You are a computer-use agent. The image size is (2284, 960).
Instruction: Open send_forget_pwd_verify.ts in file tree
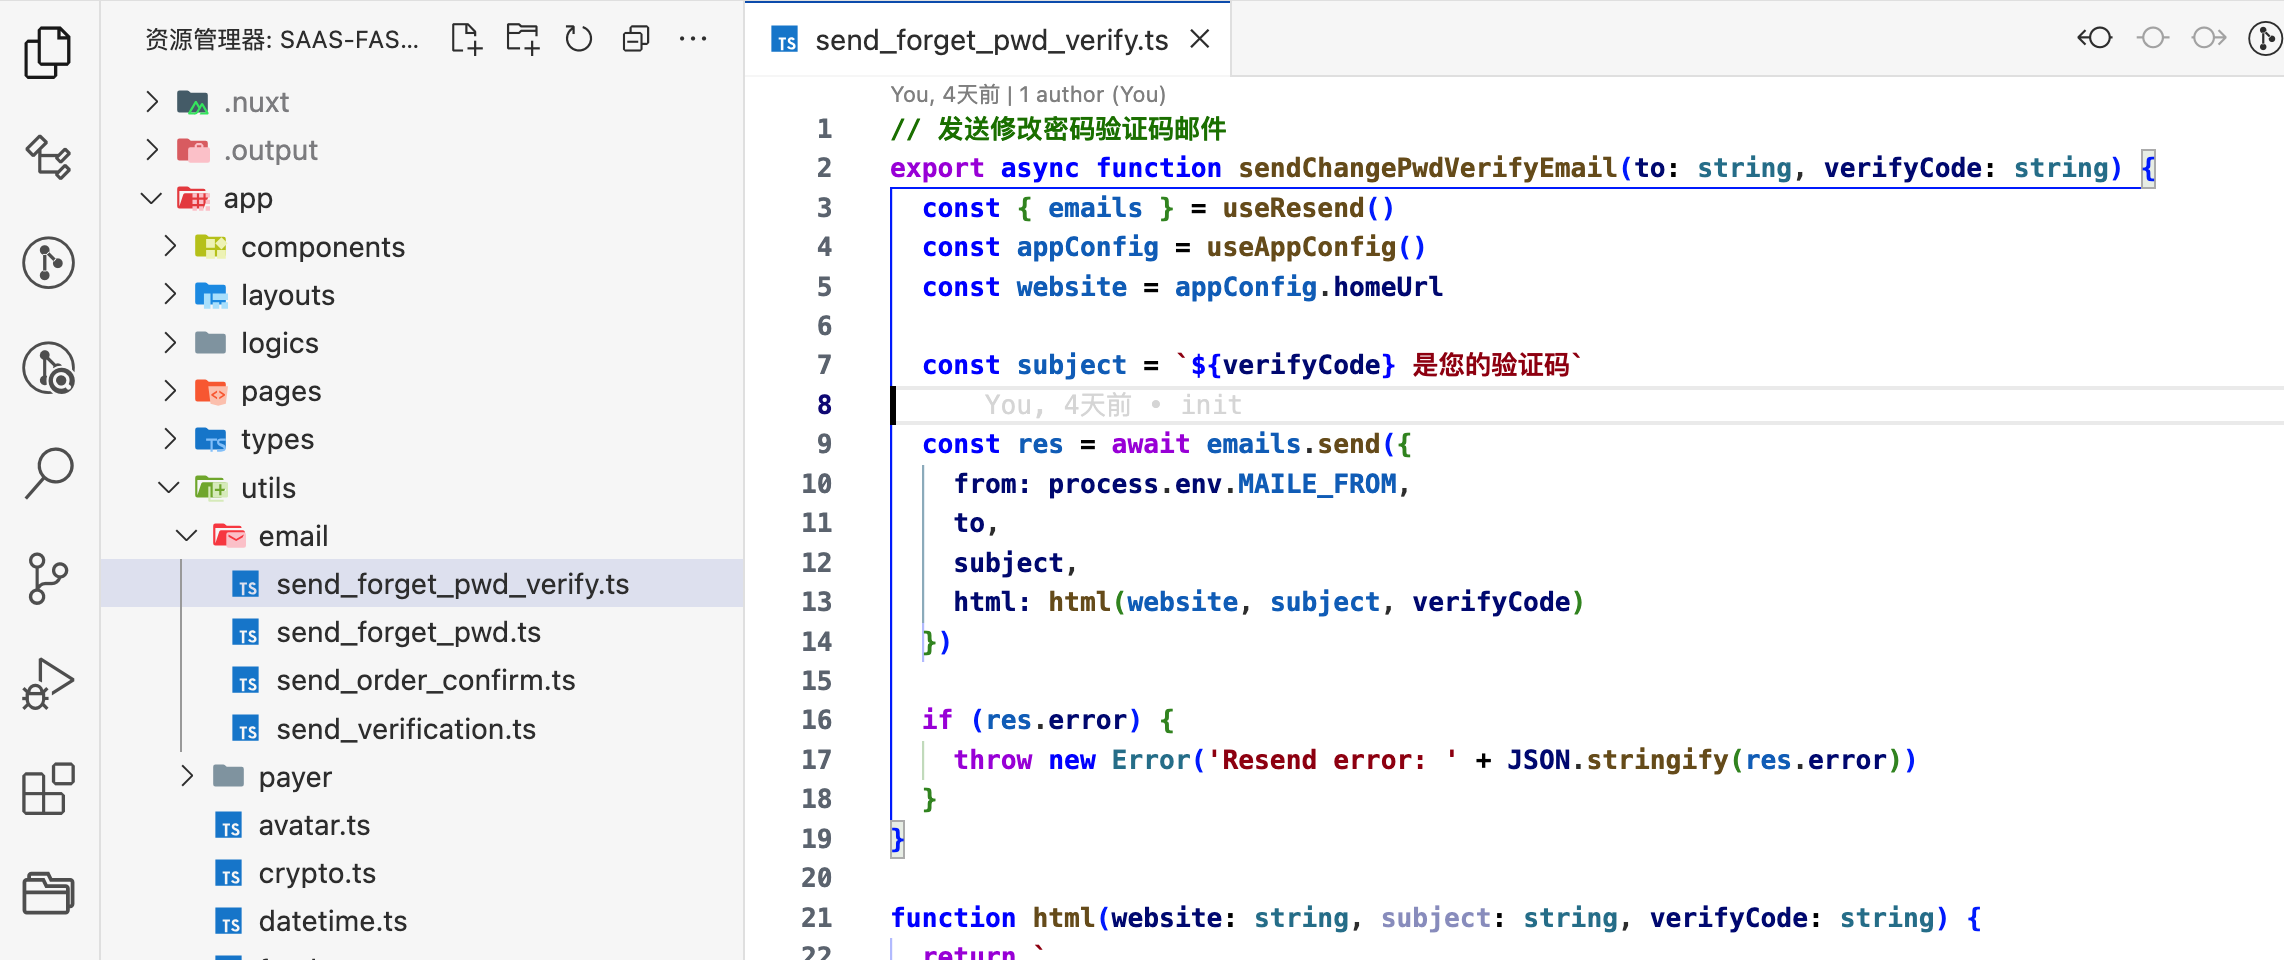(422, 584)
